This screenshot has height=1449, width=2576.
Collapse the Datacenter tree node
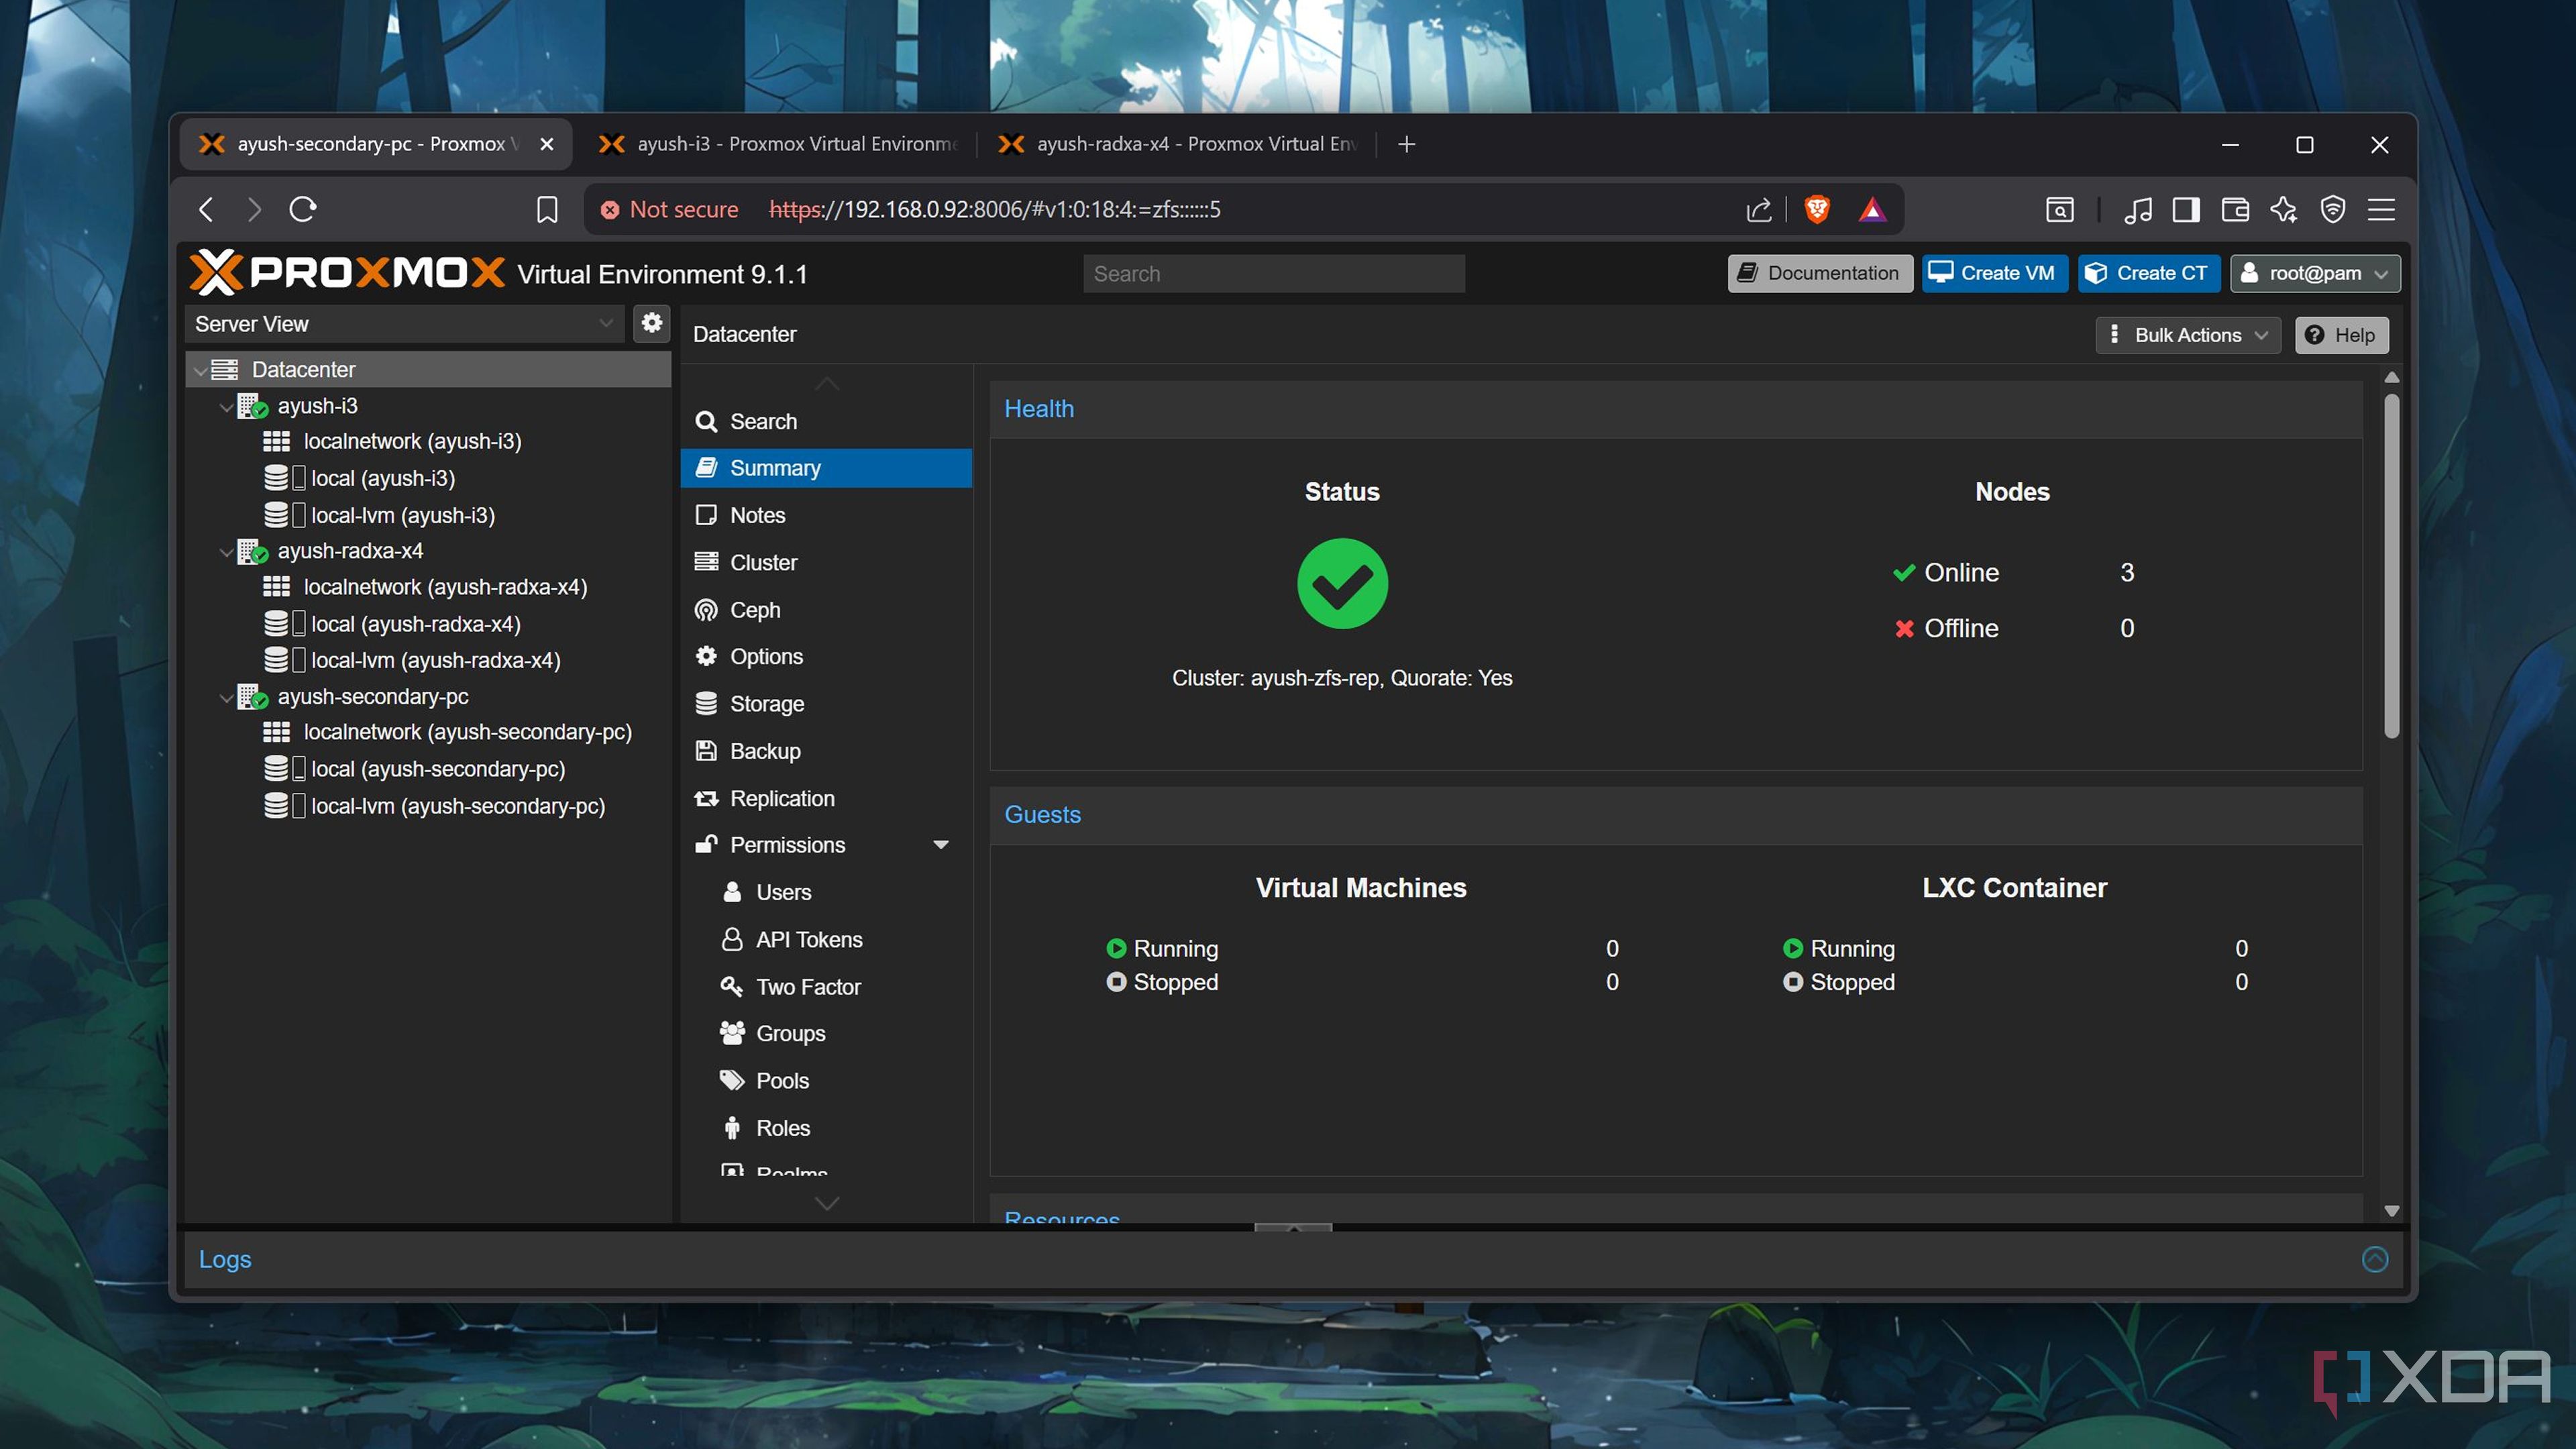point(200,370)
